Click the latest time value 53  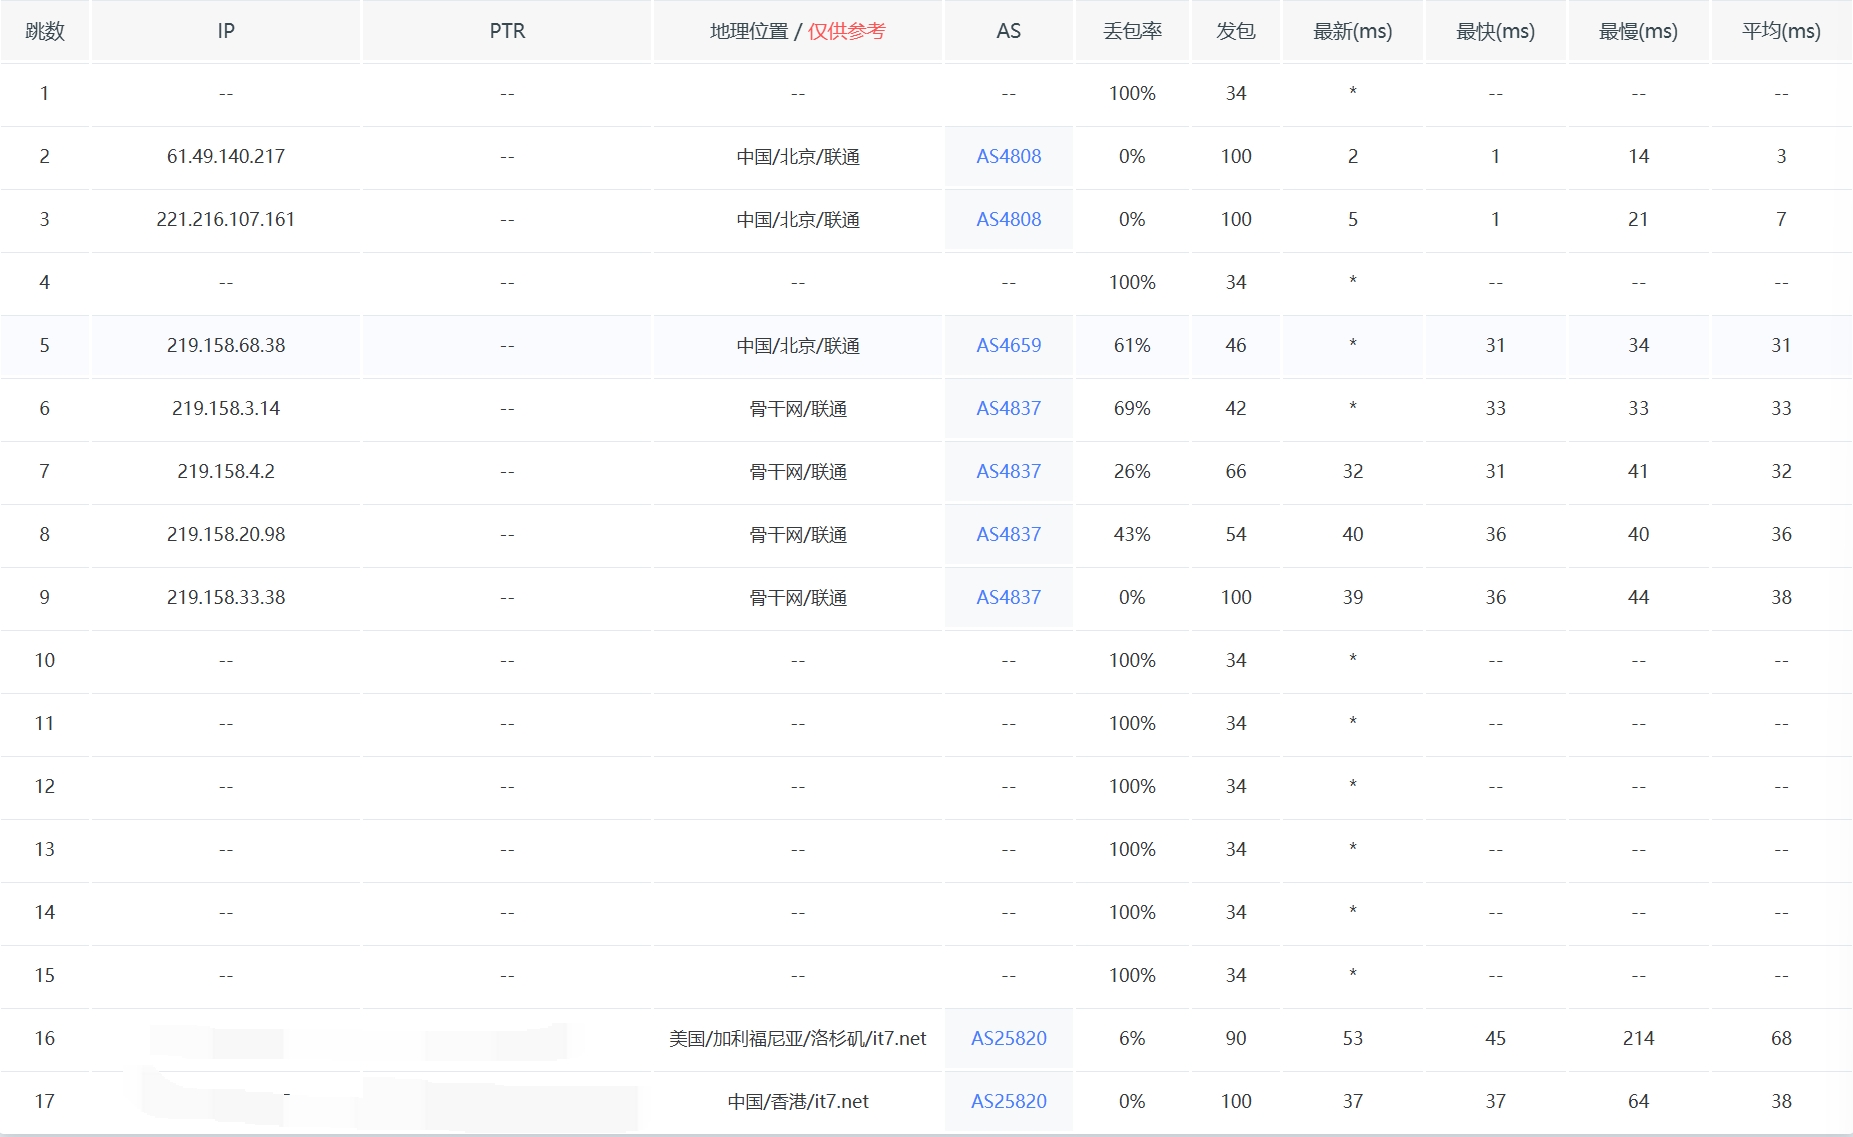1352,1038
